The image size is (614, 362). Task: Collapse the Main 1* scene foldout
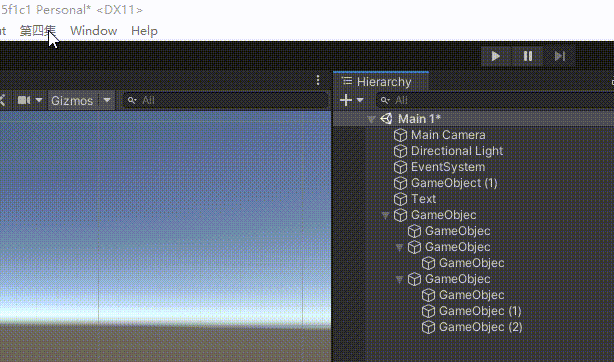tap(371, 119)
